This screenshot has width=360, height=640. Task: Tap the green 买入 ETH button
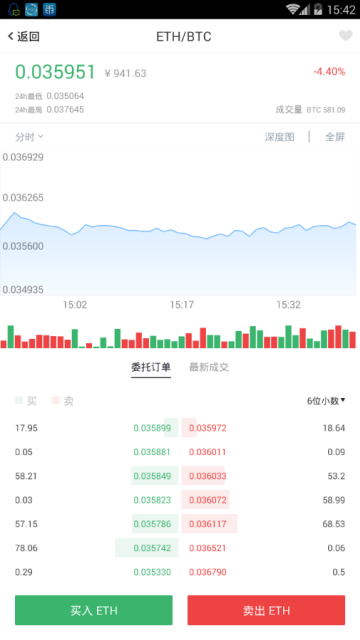pyautogui.click(x=94, y=610)
